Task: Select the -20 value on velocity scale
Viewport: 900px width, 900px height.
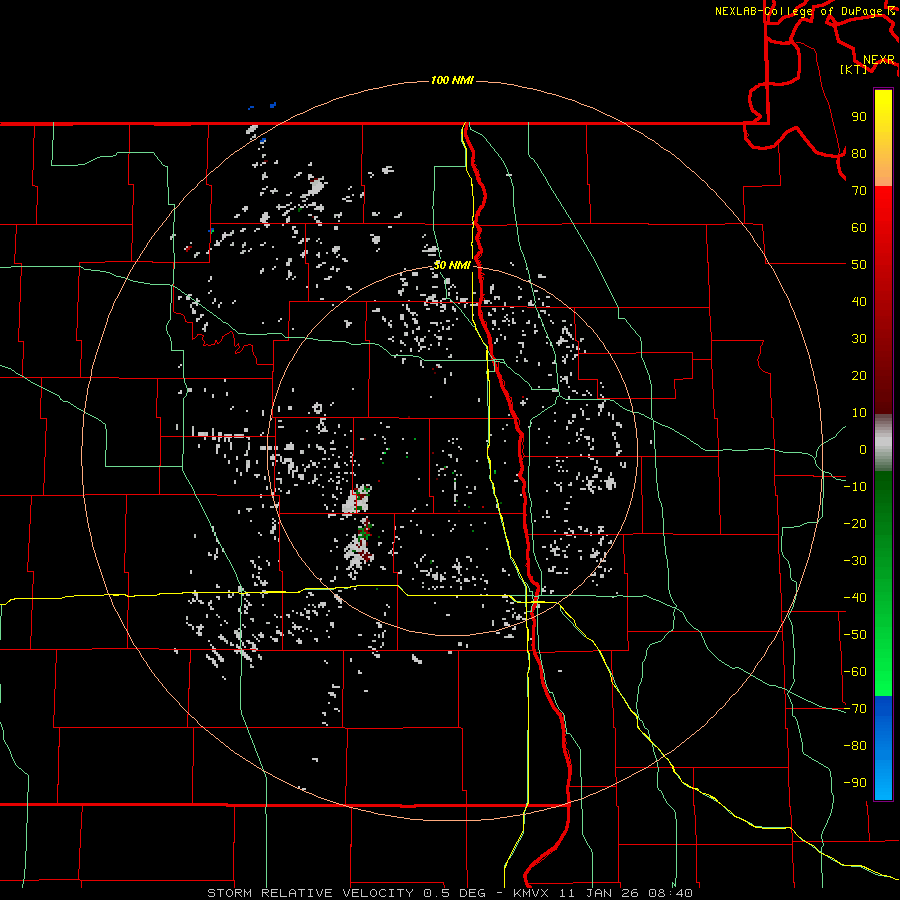Action: click(x=855, y=523)
